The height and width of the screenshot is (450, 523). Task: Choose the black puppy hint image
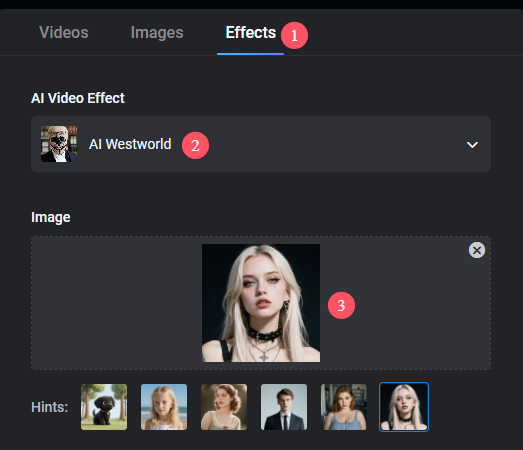pos(104,407)
